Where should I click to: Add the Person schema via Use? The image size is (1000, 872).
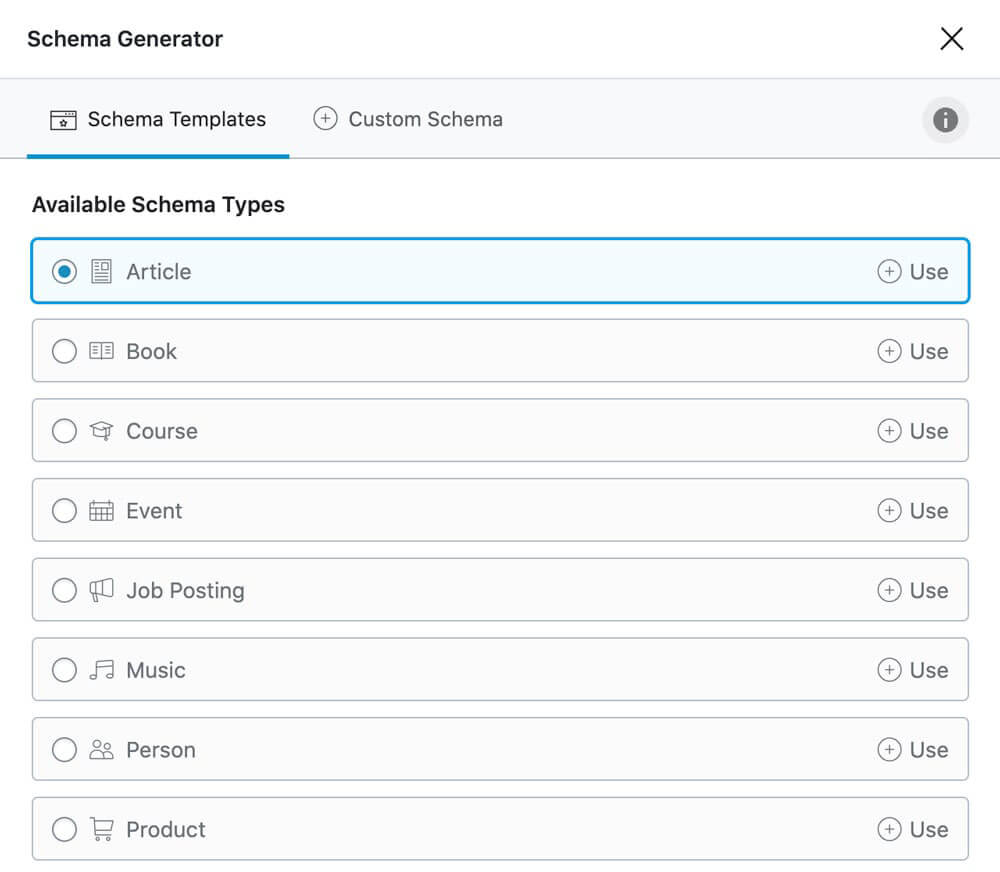pyautogui.click(x=913, y=750)
